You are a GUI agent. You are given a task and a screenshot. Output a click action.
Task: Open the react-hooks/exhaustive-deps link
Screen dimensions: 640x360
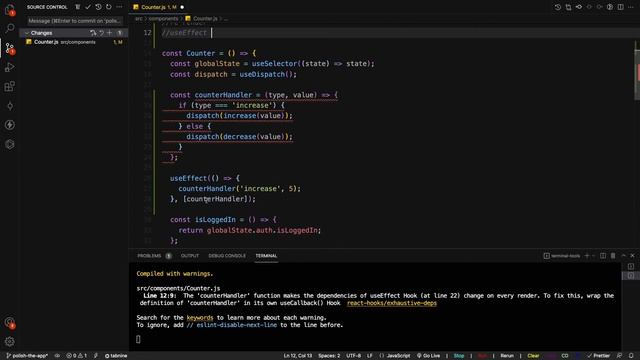pos(392,303)
